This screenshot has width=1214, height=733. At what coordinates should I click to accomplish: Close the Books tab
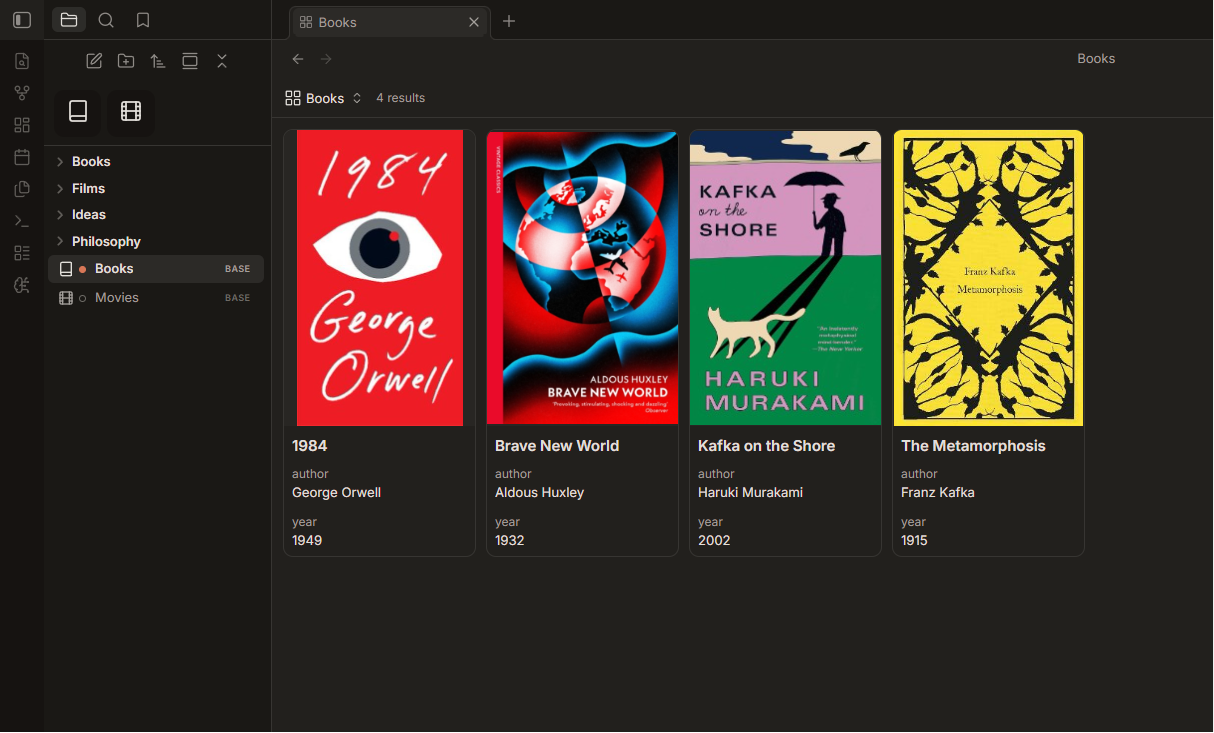[474, 22]
